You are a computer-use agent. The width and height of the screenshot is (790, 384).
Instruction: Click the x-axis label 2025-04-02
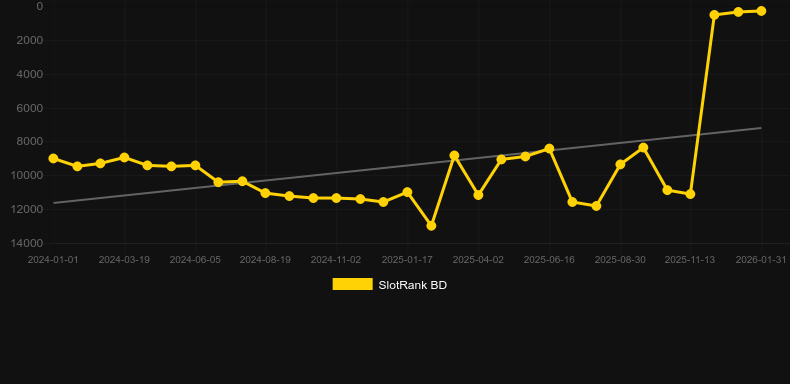pyautogui.click(x=478, y=260)
